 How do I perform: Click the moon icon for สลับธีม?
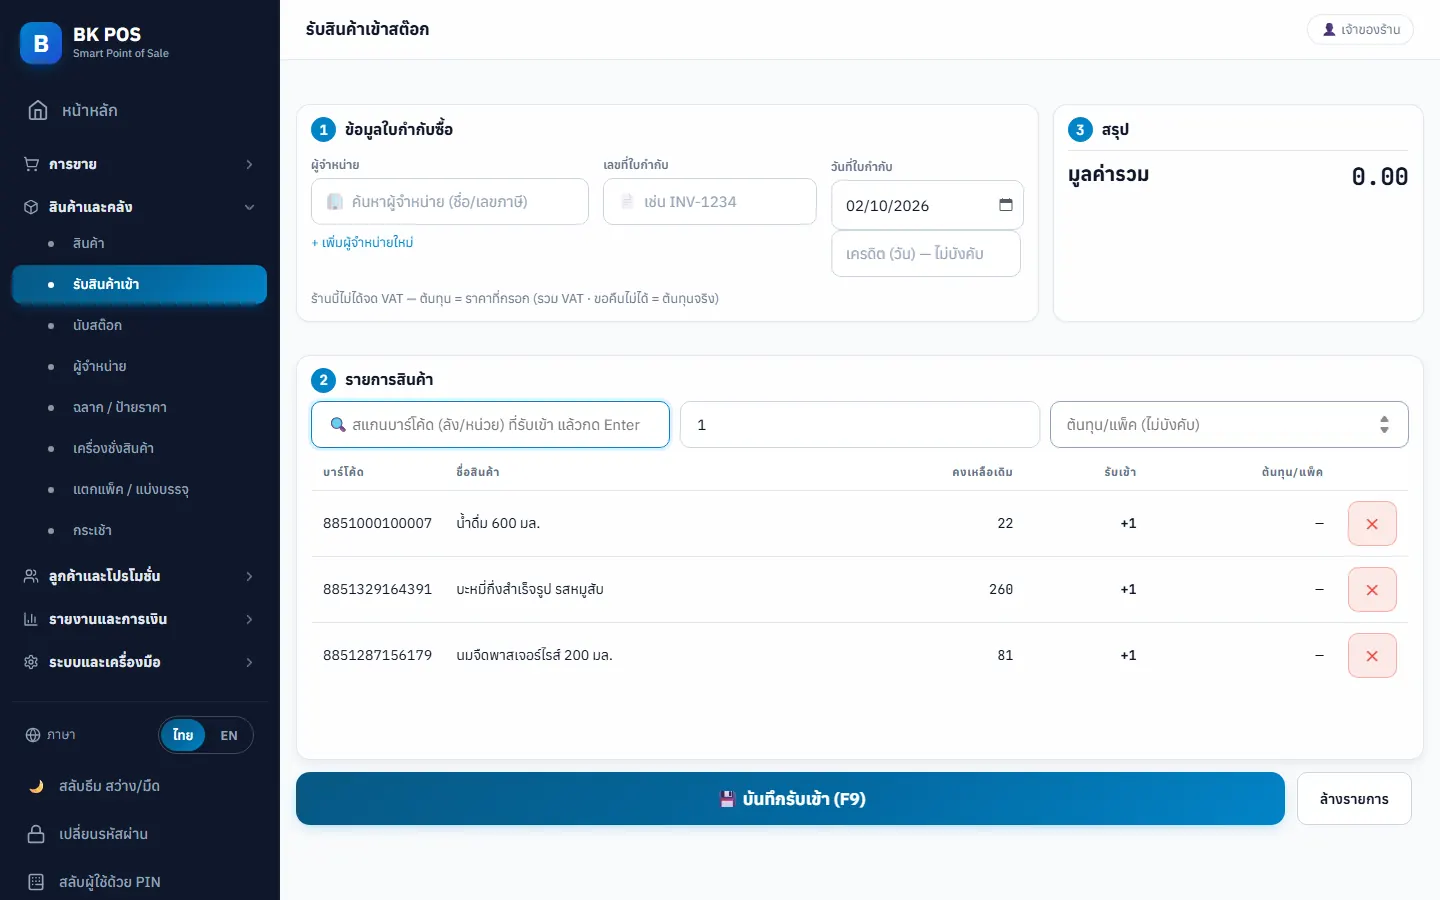(x=36, y=786)
